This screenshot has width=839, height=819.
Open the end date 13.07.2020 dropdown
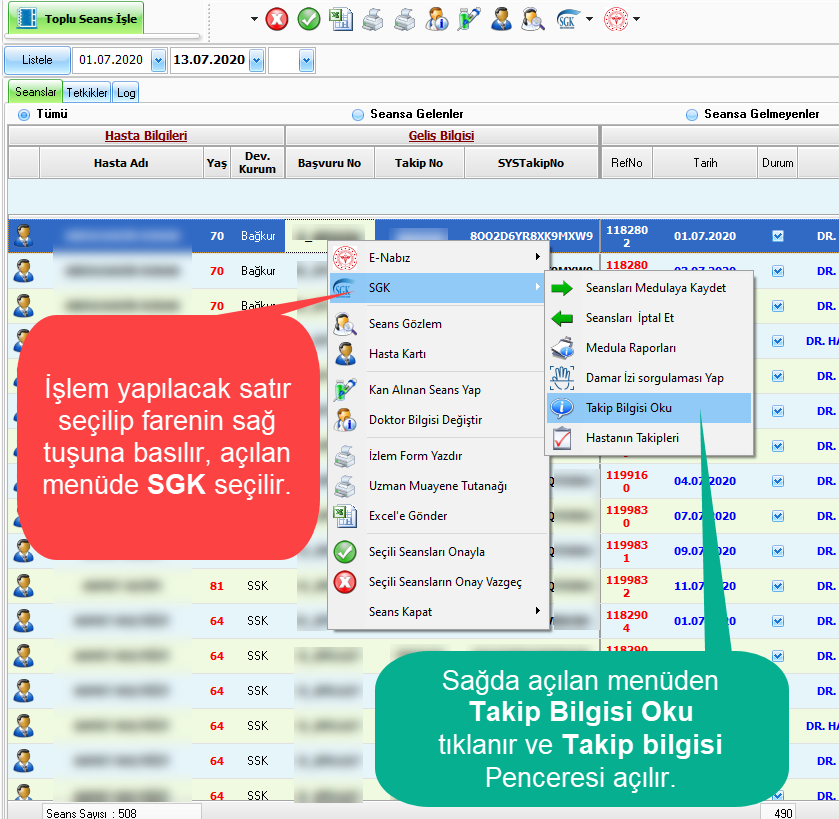click(x=257, y=60)
